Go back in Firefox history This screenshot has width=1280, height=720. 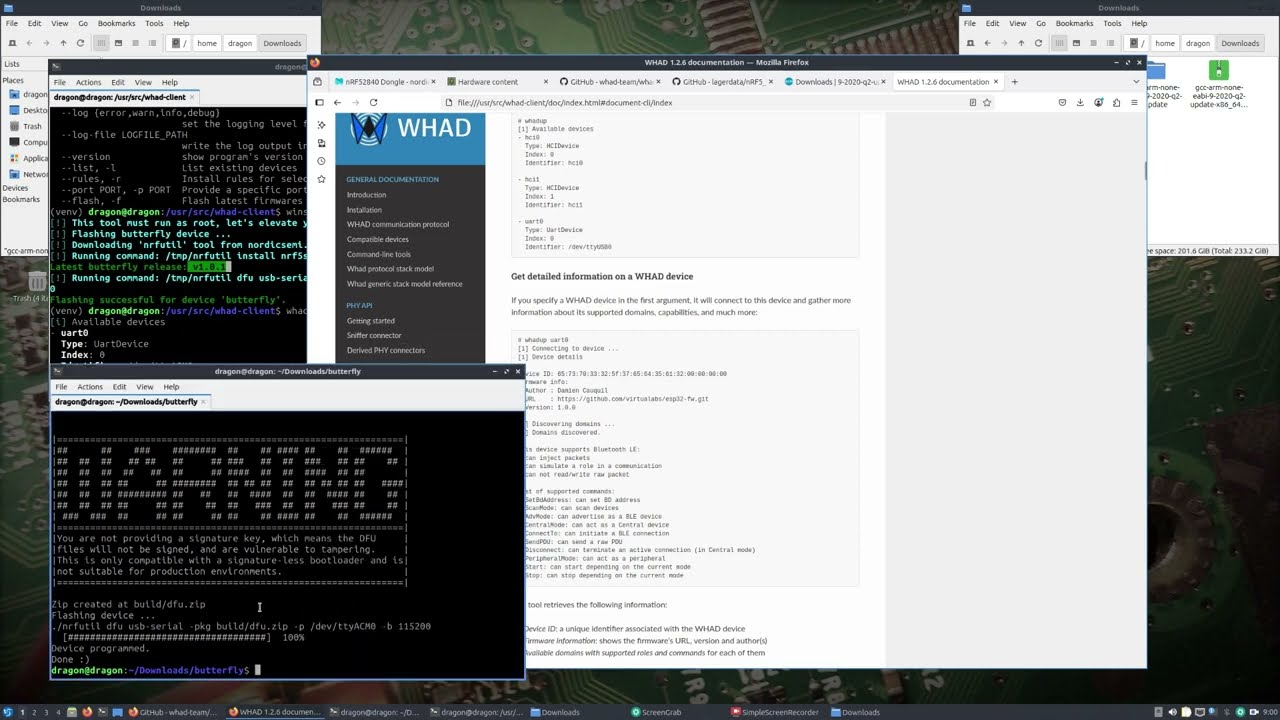337,102
